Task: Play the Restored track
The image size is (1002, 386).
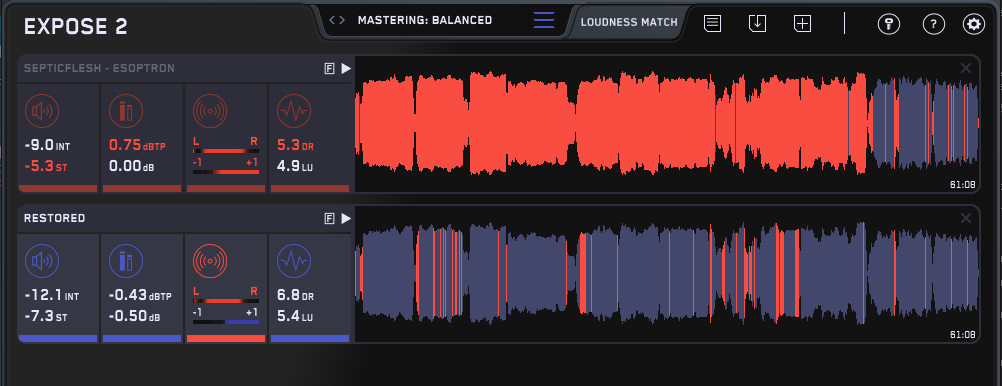Action: (x=346, y=219)
